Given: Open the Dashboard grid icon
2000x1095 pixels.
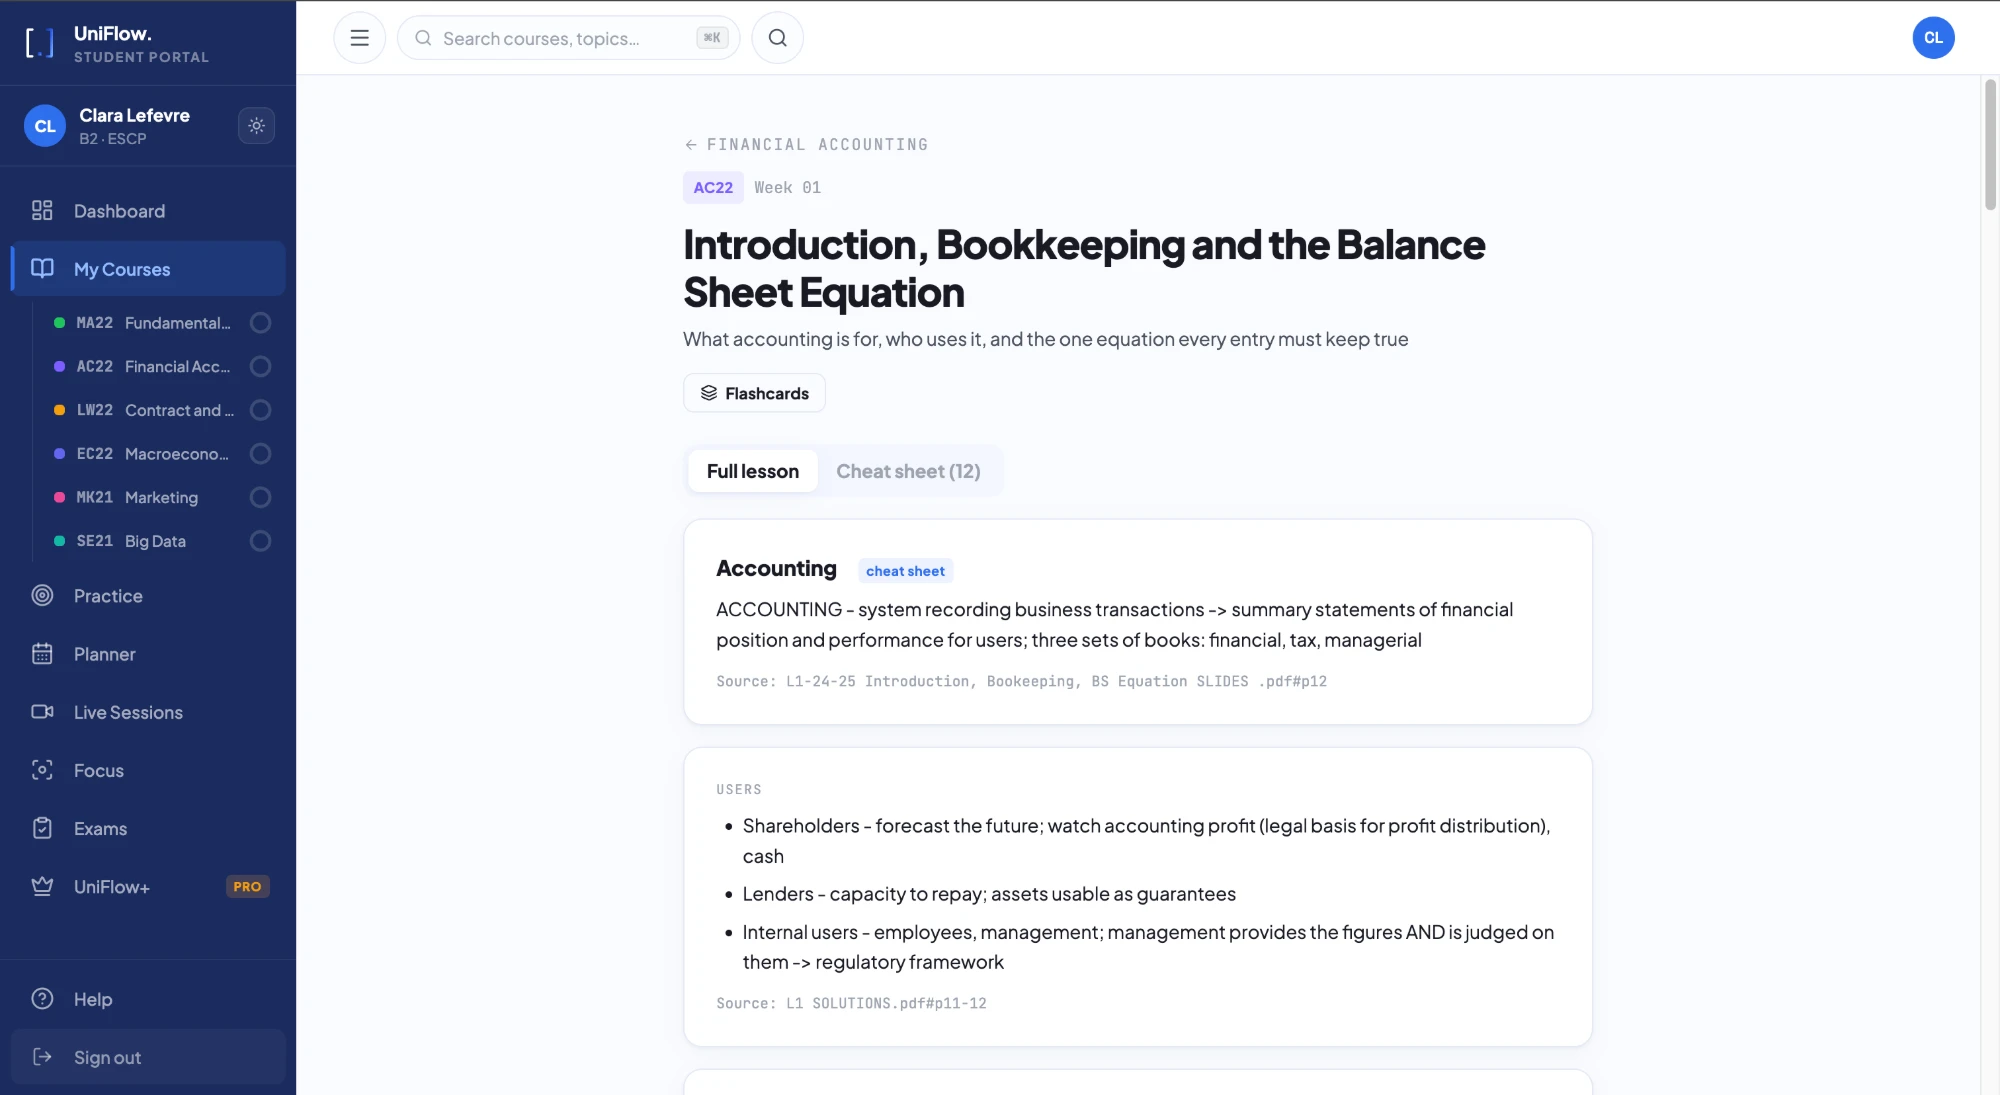Looking at the screenshot, I should pos(42,211).
